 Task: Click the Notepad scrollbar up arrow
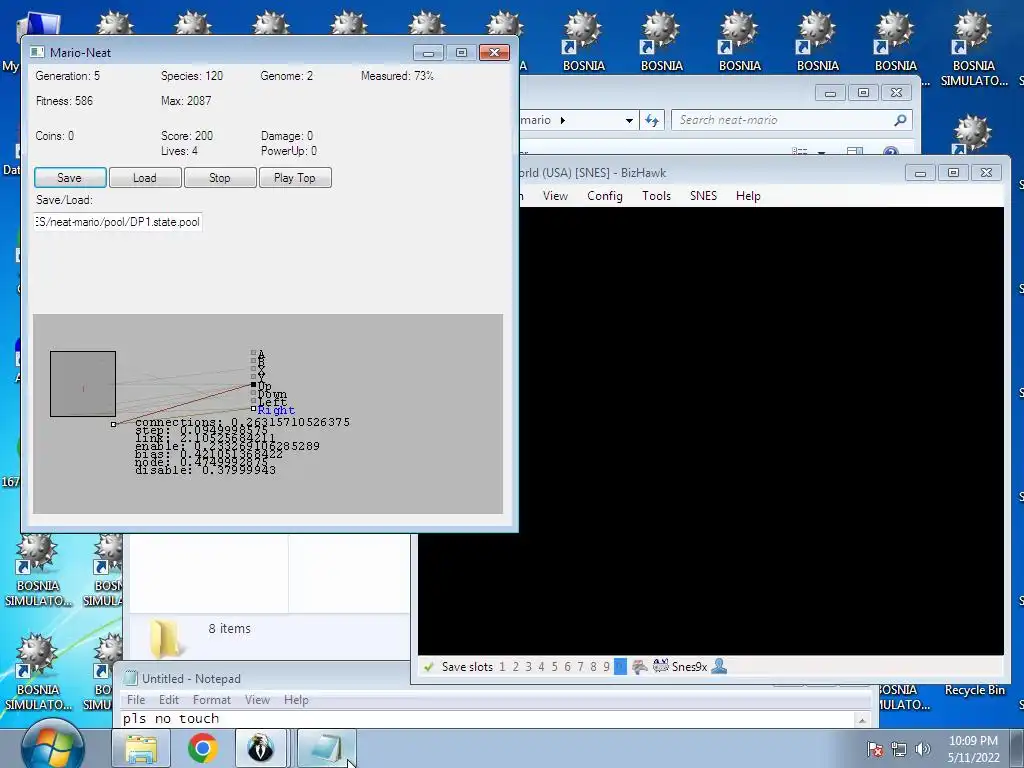(x=862, y=720)
